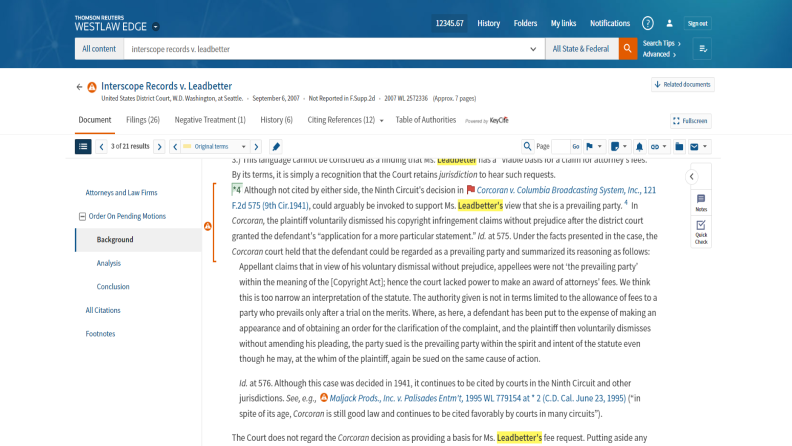Open Search Tips link

pos(662,43)
